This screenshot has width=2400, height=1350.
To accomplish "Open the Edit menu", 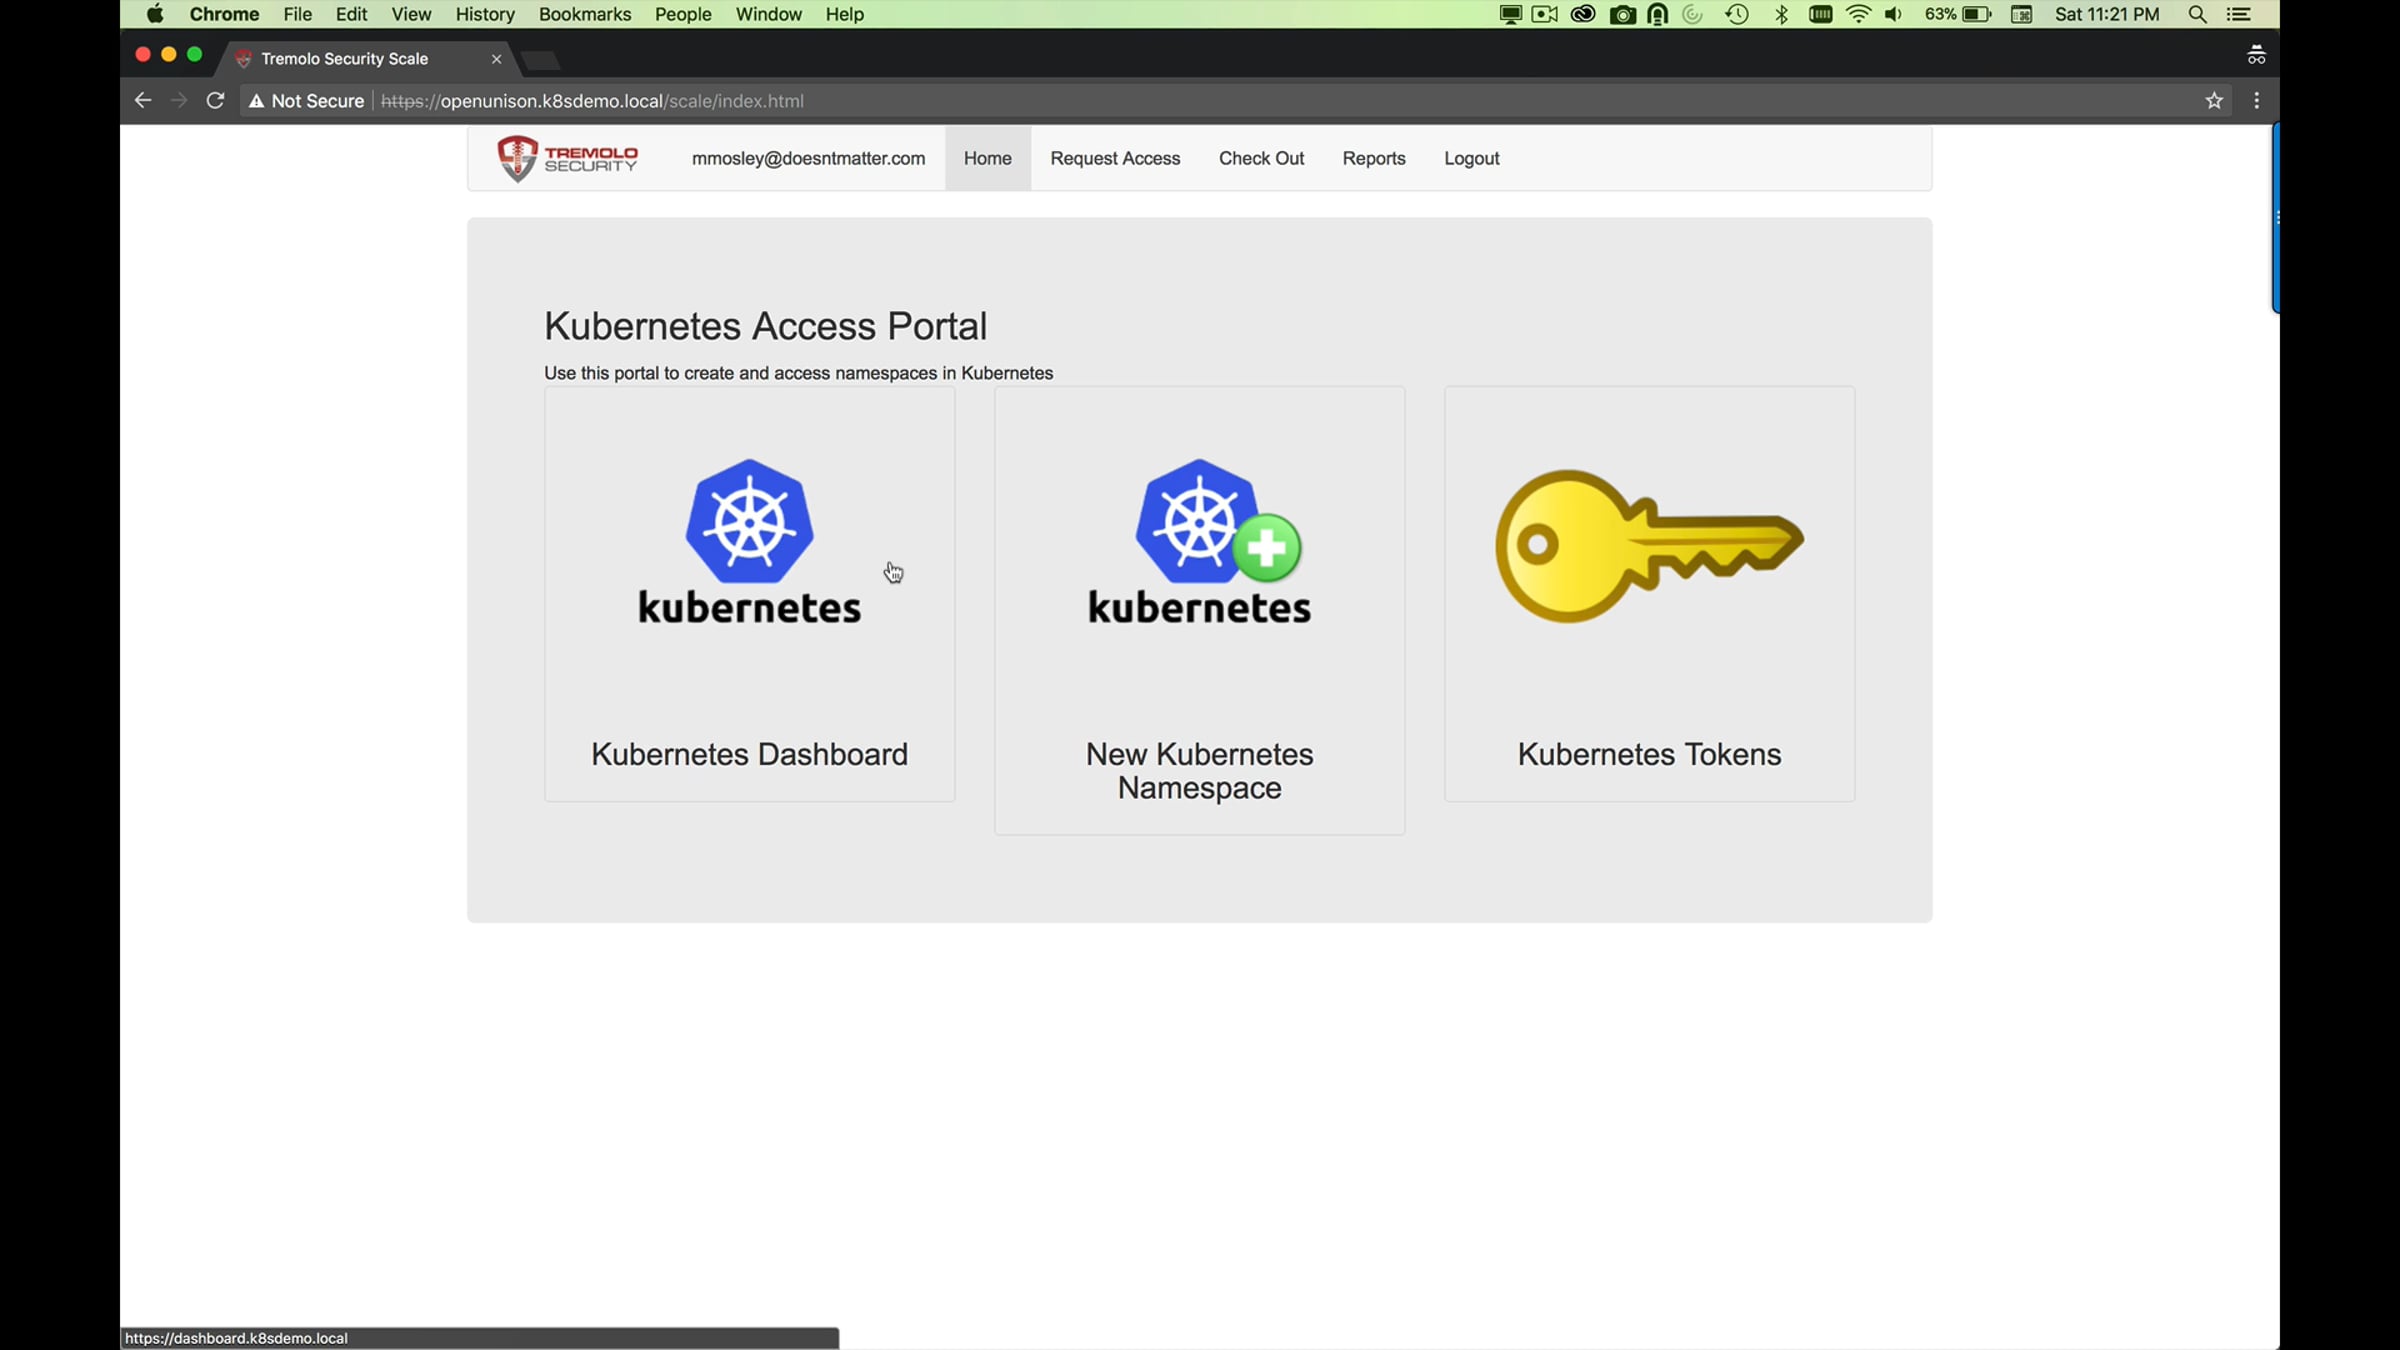I will point(351,14).
